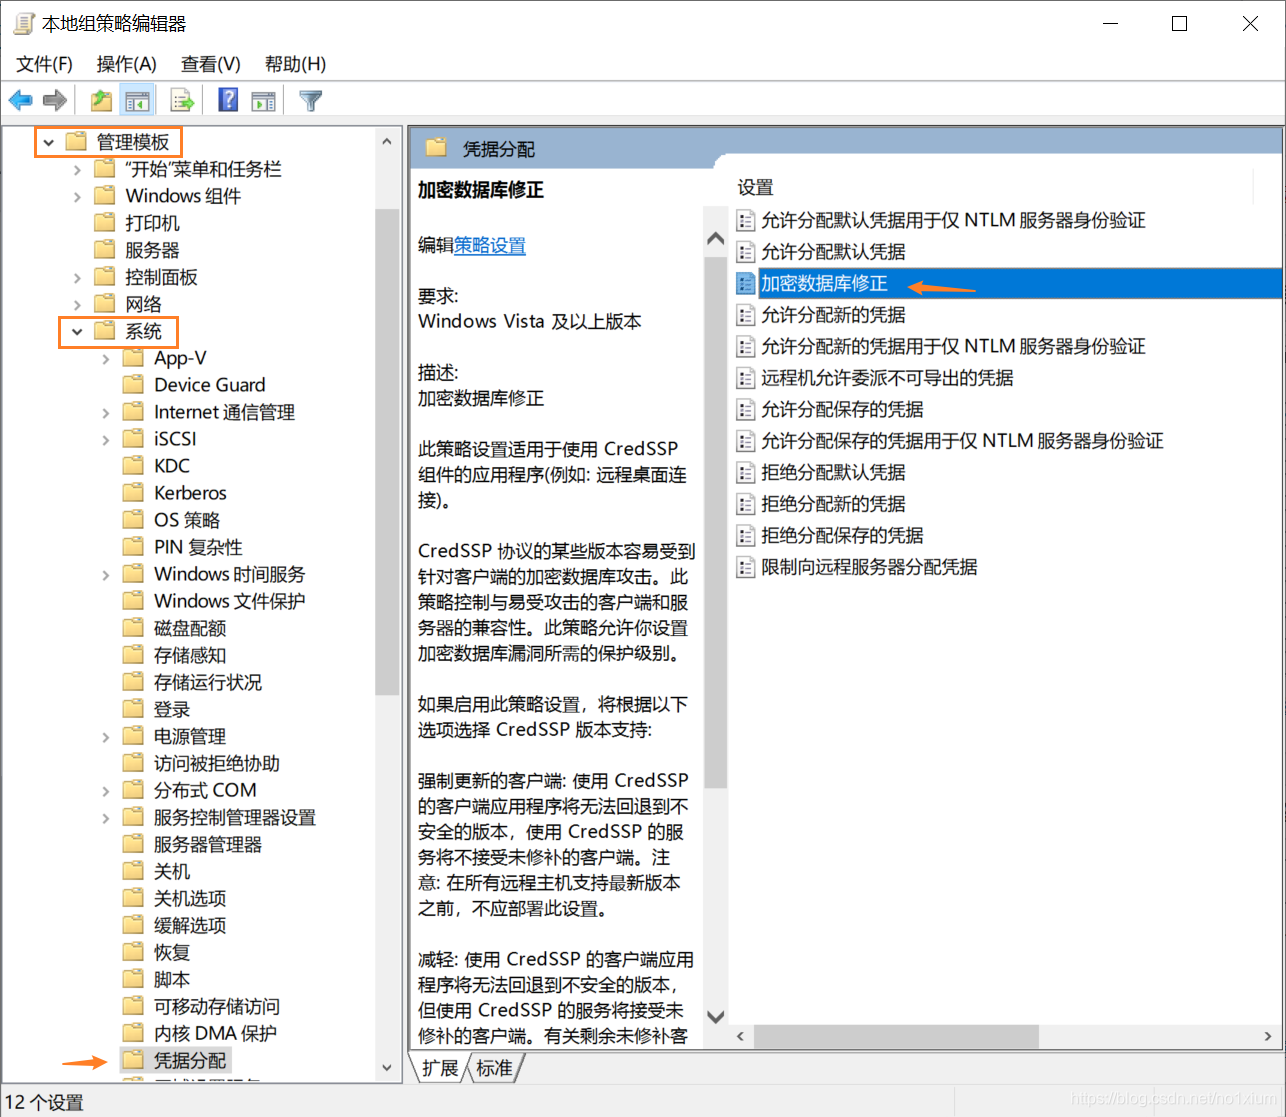This screenshot has width=1286, height=1117.
Task: Click the Export list toolbar icon
Action: coord(182,100)
